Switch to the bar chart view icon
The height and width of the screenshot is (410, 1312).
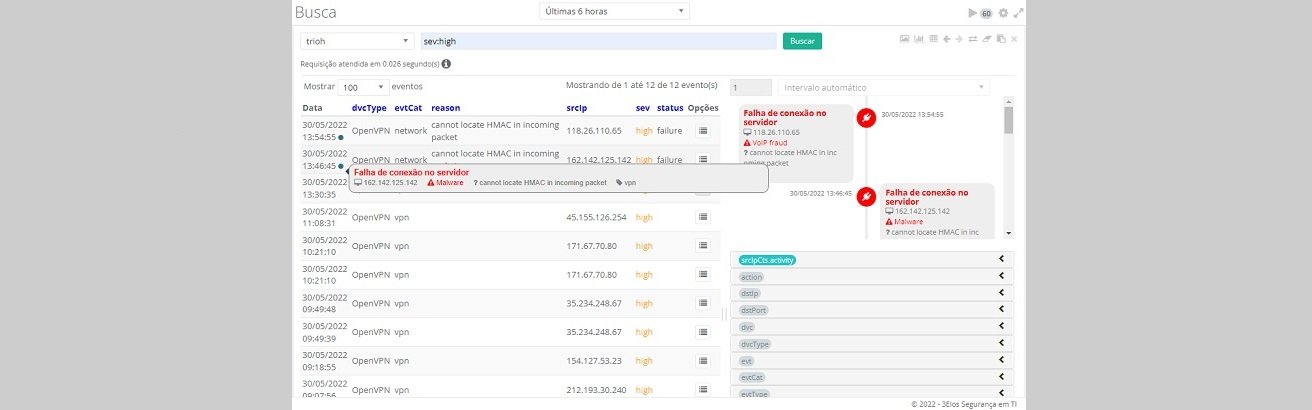(x=918, y=39)
